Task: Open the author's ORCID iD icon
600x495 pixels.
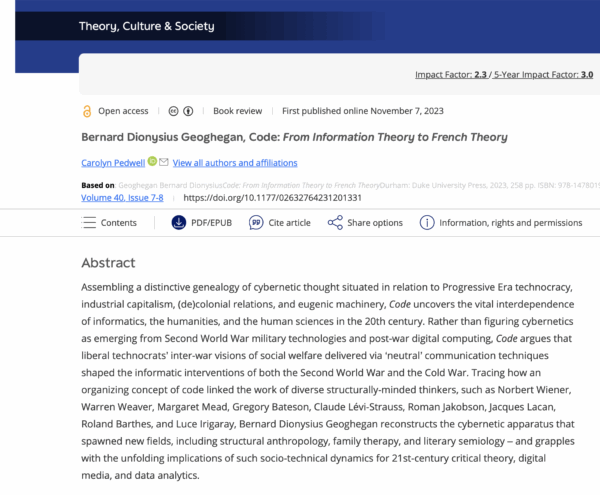Action: point(152,162)
